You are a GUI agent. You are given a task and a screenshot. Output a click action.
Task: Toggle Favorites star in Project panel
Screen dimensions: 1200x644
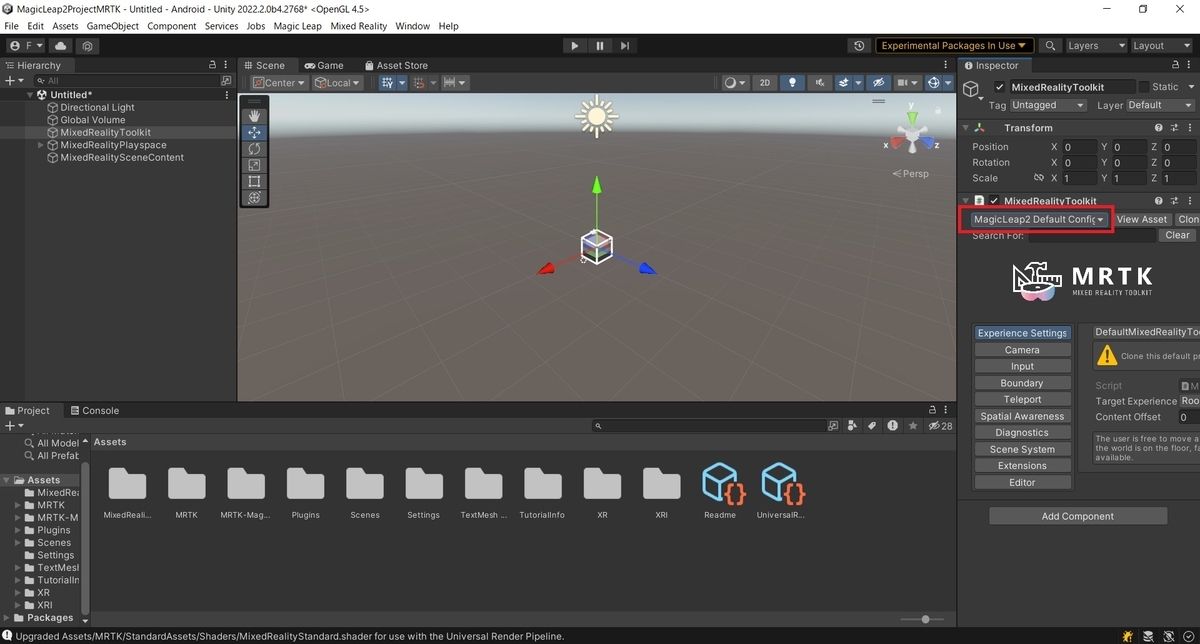(911, 426)
